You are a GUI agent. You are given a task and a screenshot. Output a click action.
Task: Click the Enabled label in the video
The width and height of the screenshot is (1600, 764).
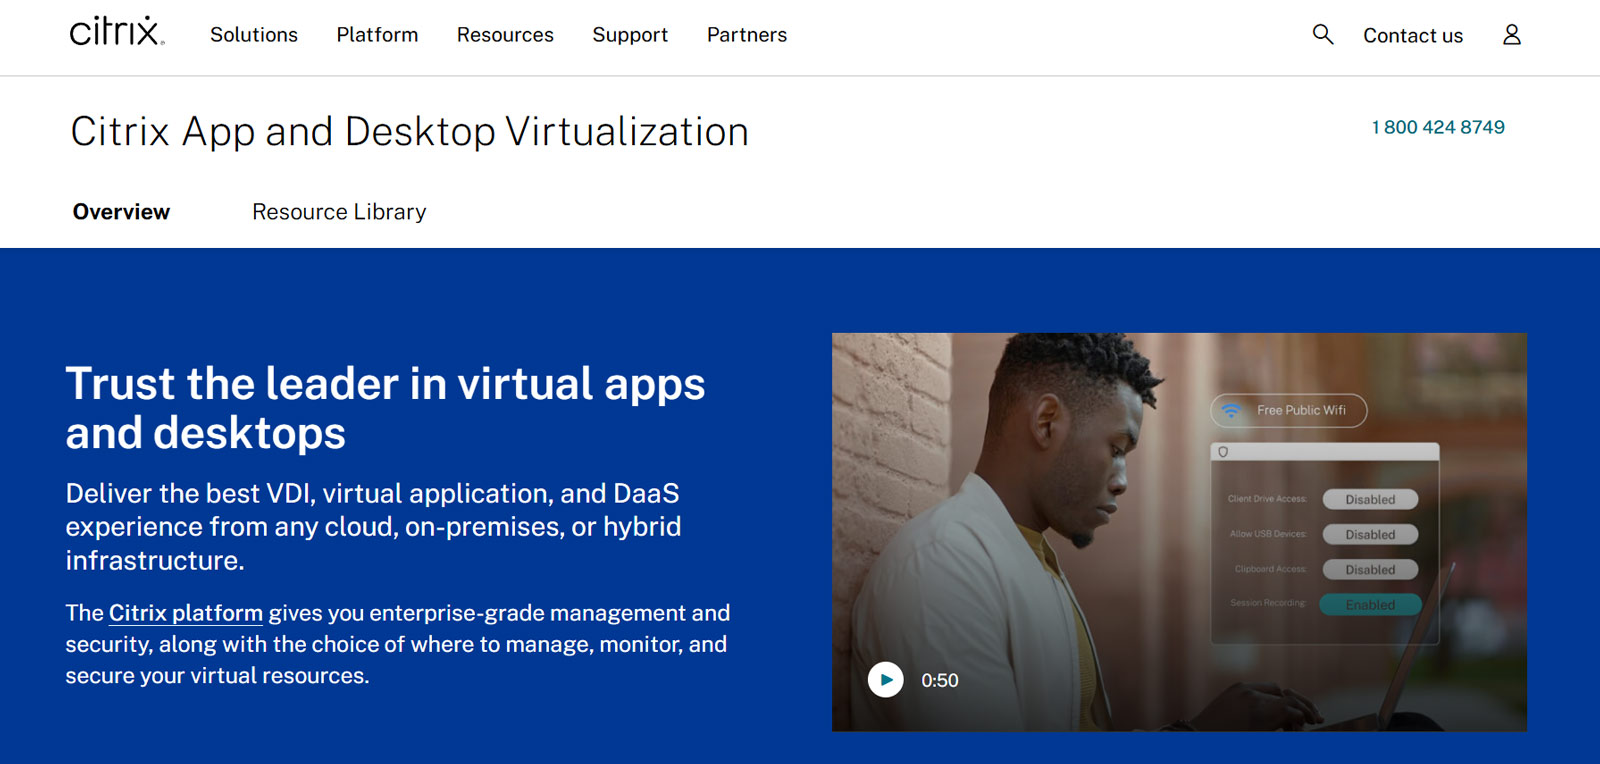click(x=1370, y=604)
